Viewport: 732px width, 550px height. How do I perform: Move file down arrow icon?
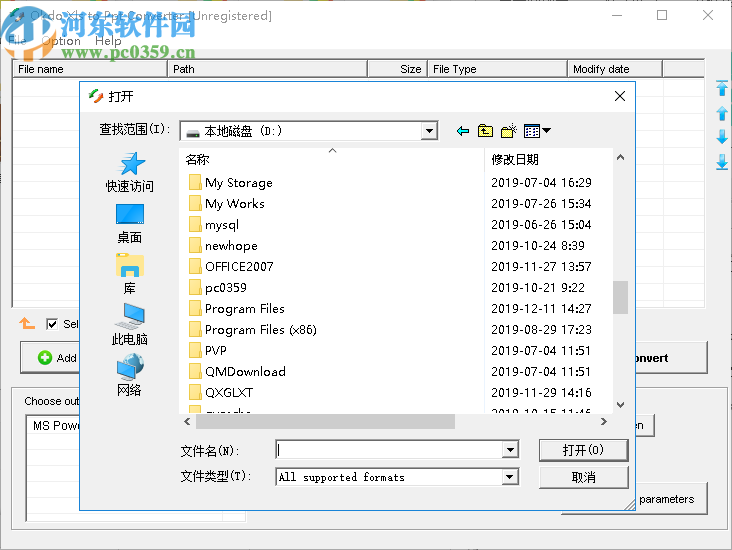click(722, 137)
